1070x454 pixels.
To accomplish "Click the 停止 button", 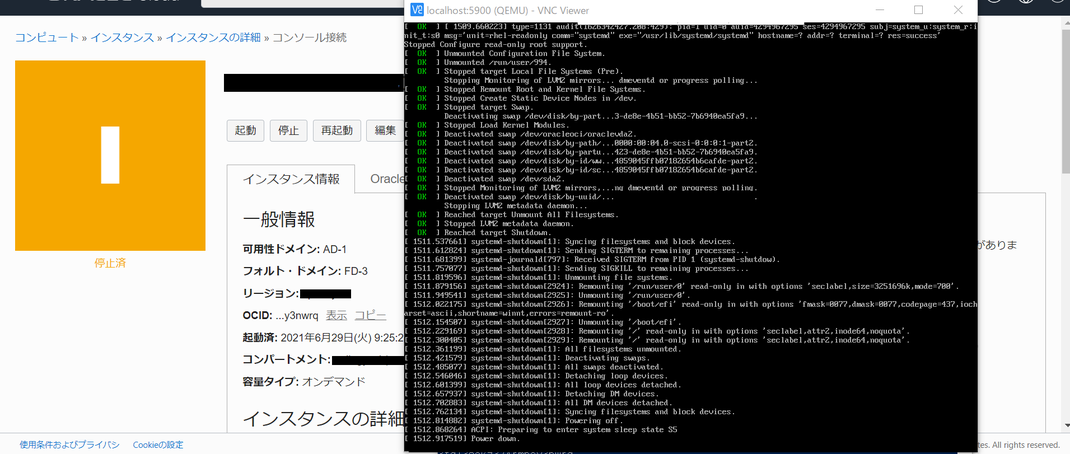I will coord(289,130).
